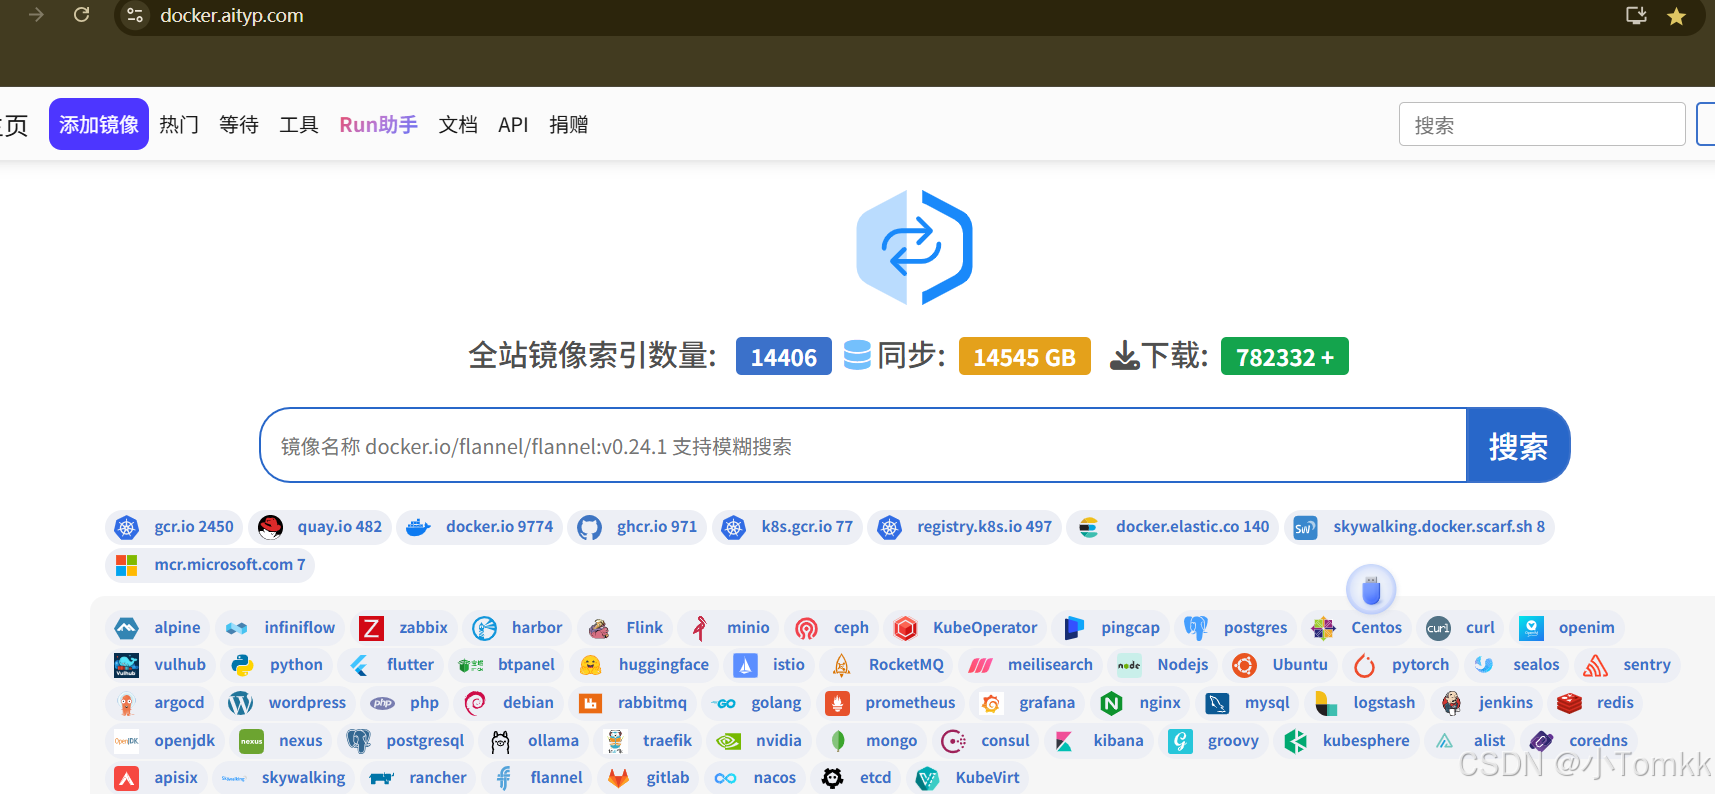Click the zabbix red Z icon
Image resolution: width=1715 pixels, height=794 pixels.
pos(371,628)
